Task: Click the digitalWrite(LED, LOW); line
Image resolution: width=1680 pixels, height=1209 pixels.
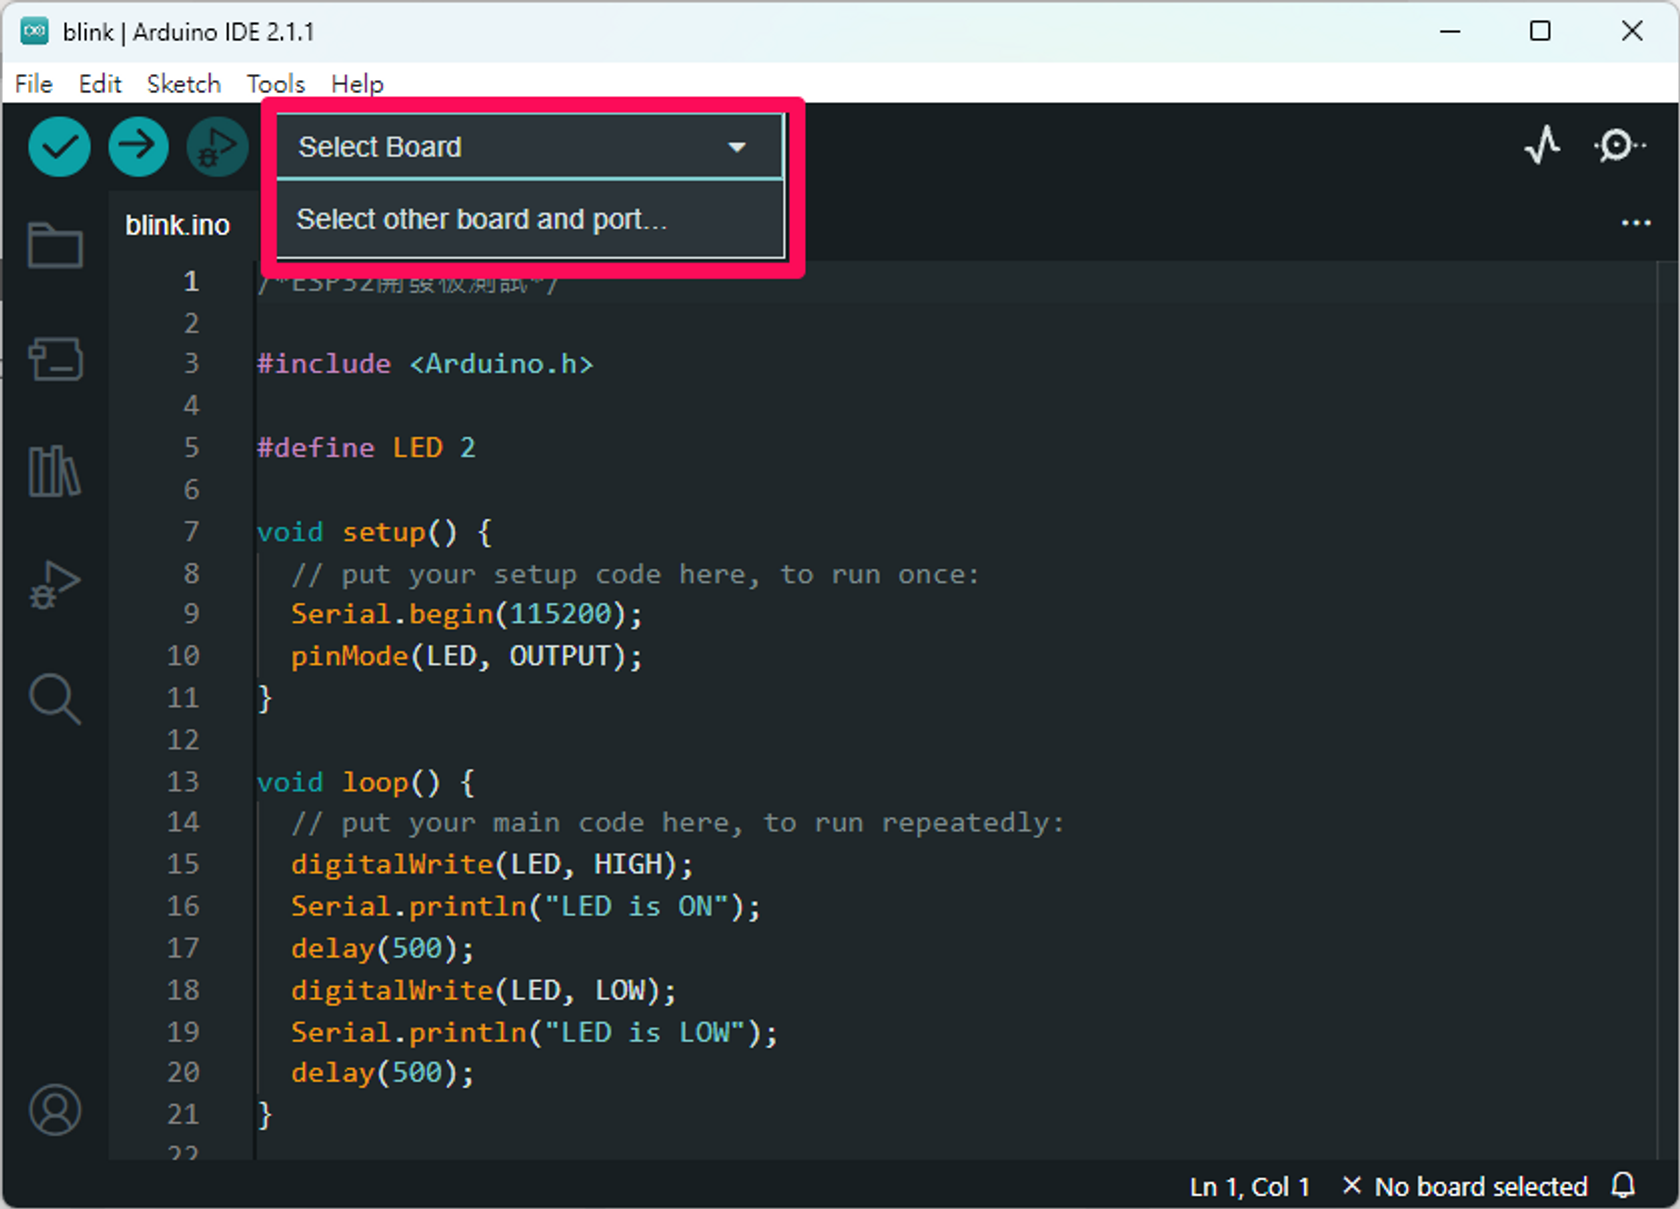Action: coord(483,990)
